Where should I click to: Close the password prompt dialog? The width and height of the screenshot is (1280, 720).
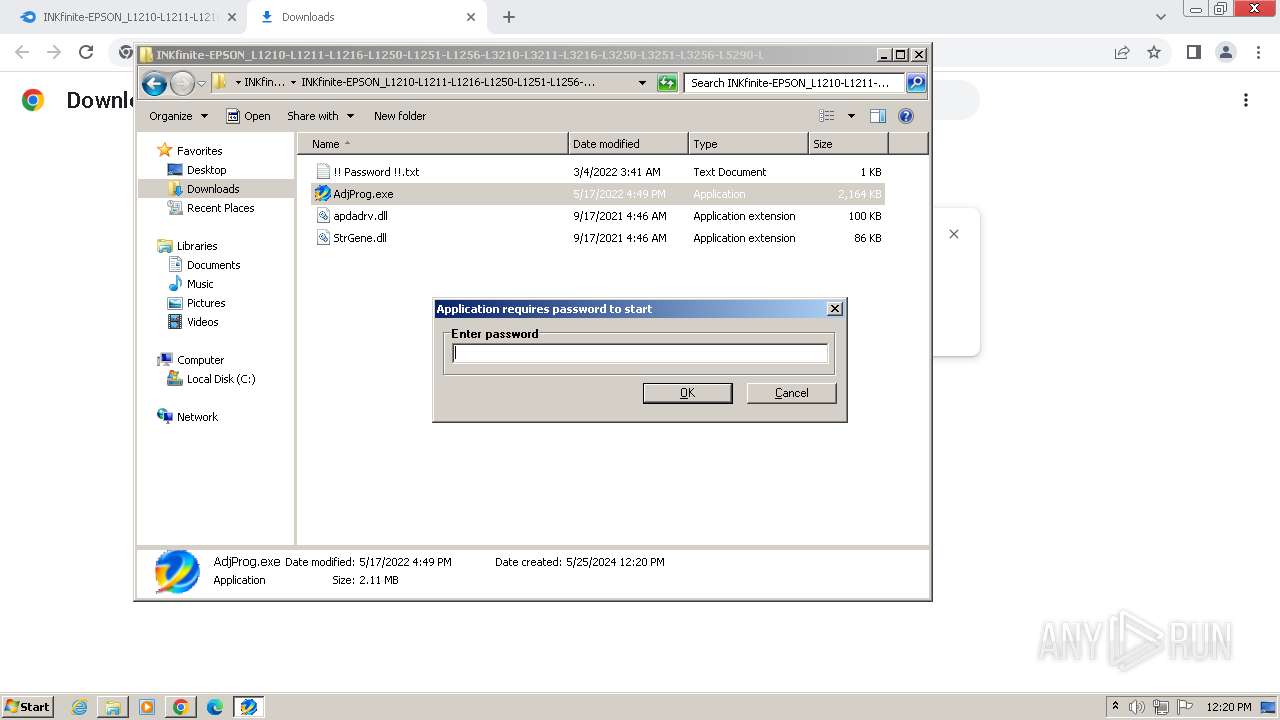pyautogui.click(x=835, y=309)
